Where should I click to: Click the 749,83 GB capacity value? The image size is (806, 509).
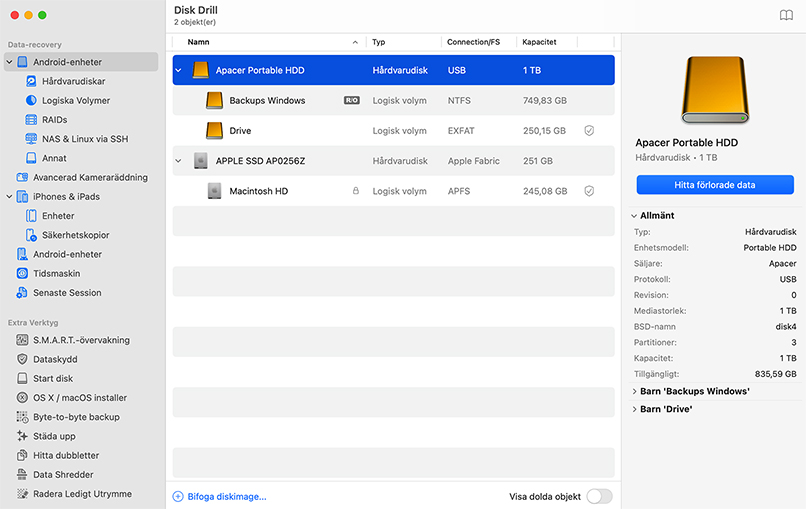click(545, 100)
